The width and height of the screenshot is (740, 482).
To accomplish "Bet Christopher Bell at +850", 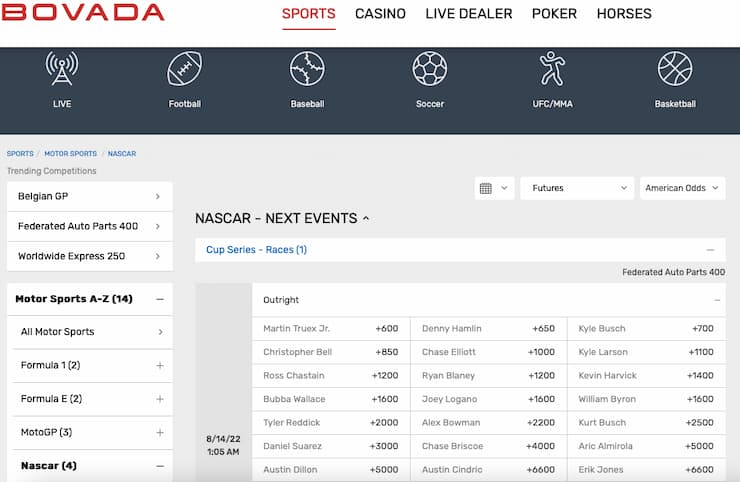I will 331,352.
